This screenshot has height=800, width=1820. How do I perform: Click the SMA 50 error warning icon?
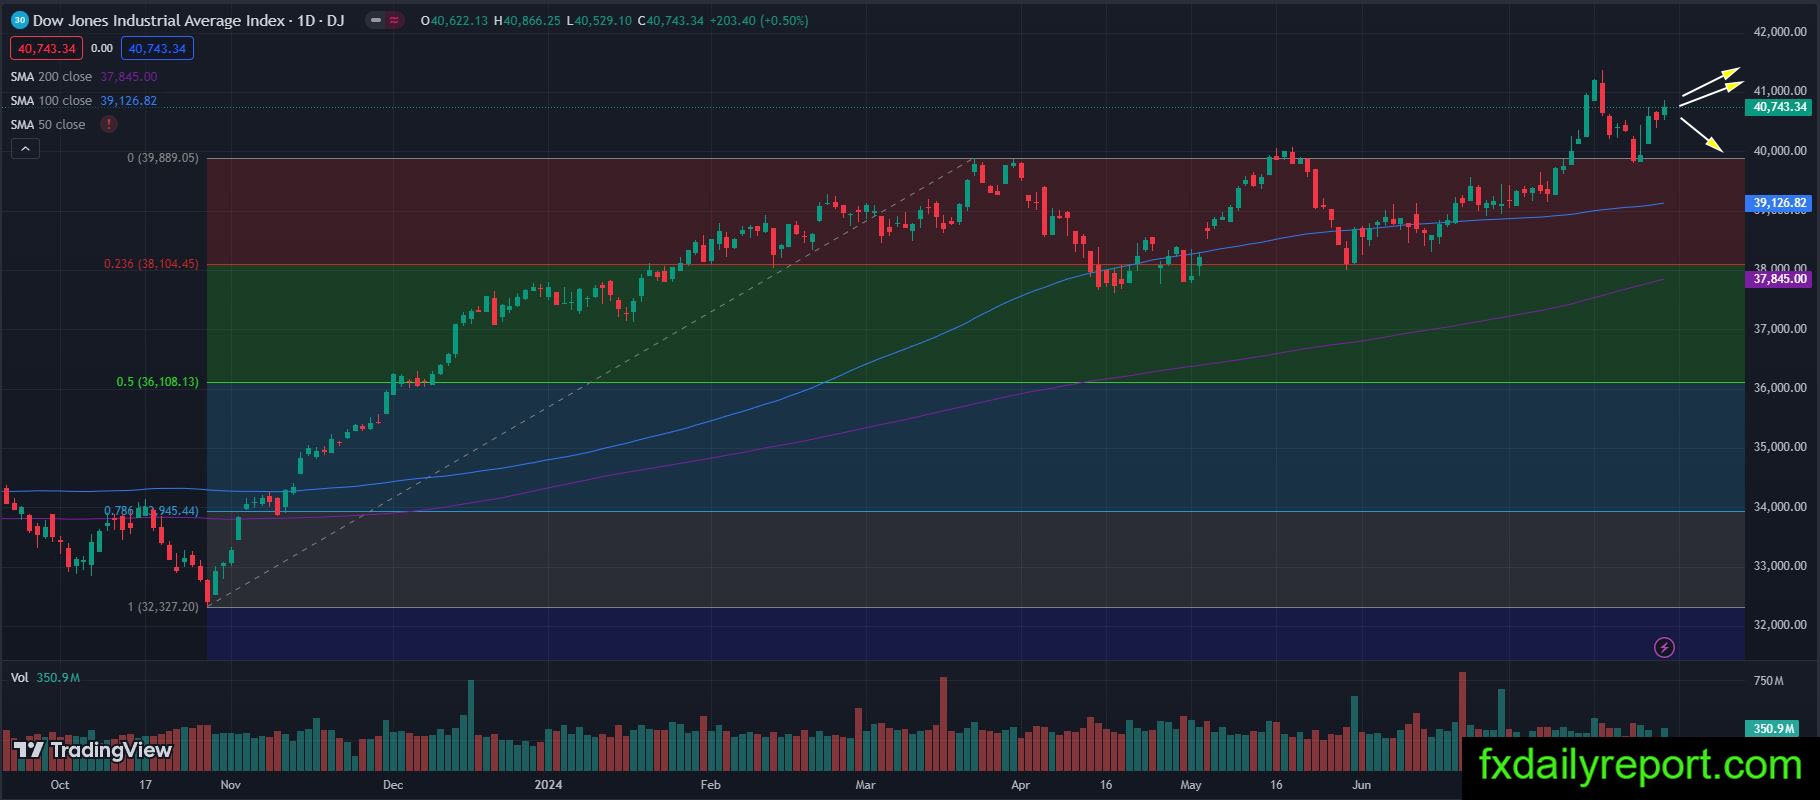coord(108,125)
